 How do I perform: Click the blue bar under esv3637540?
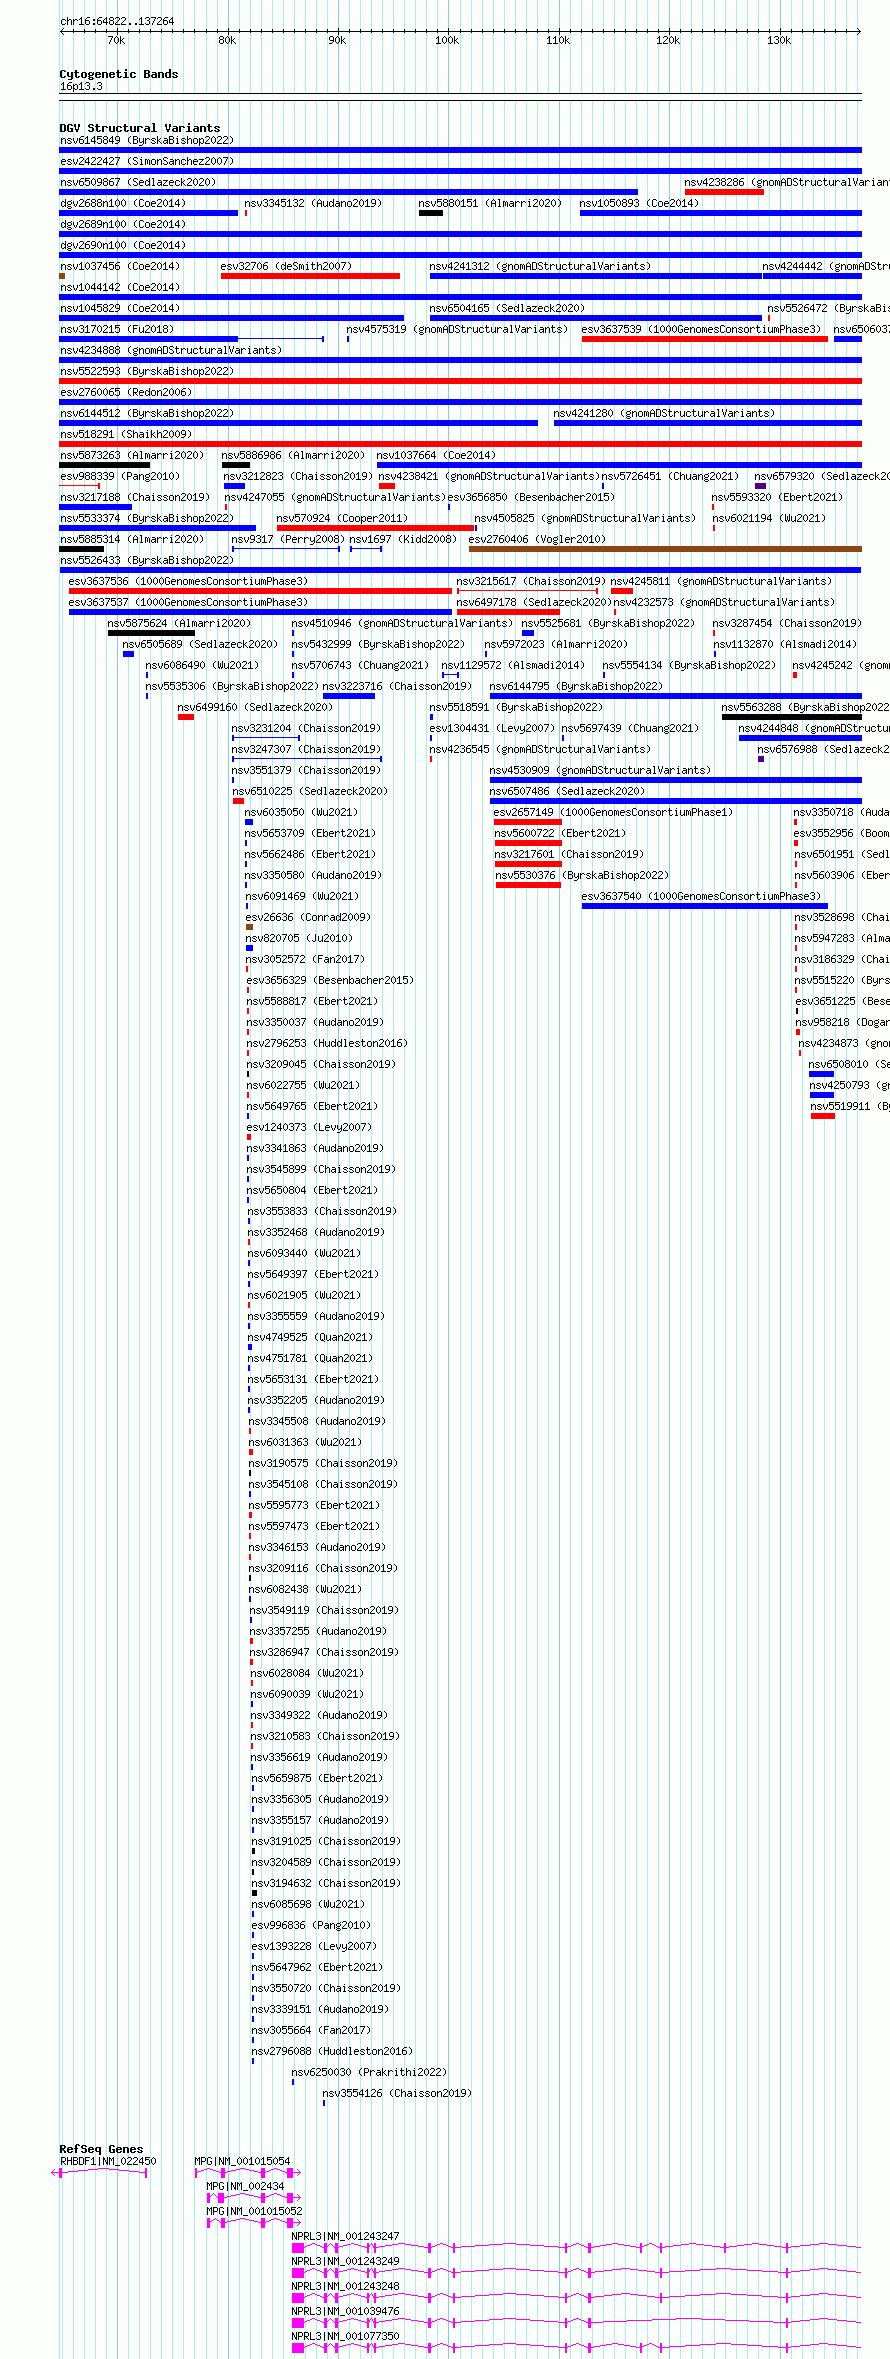pos(705,906)
